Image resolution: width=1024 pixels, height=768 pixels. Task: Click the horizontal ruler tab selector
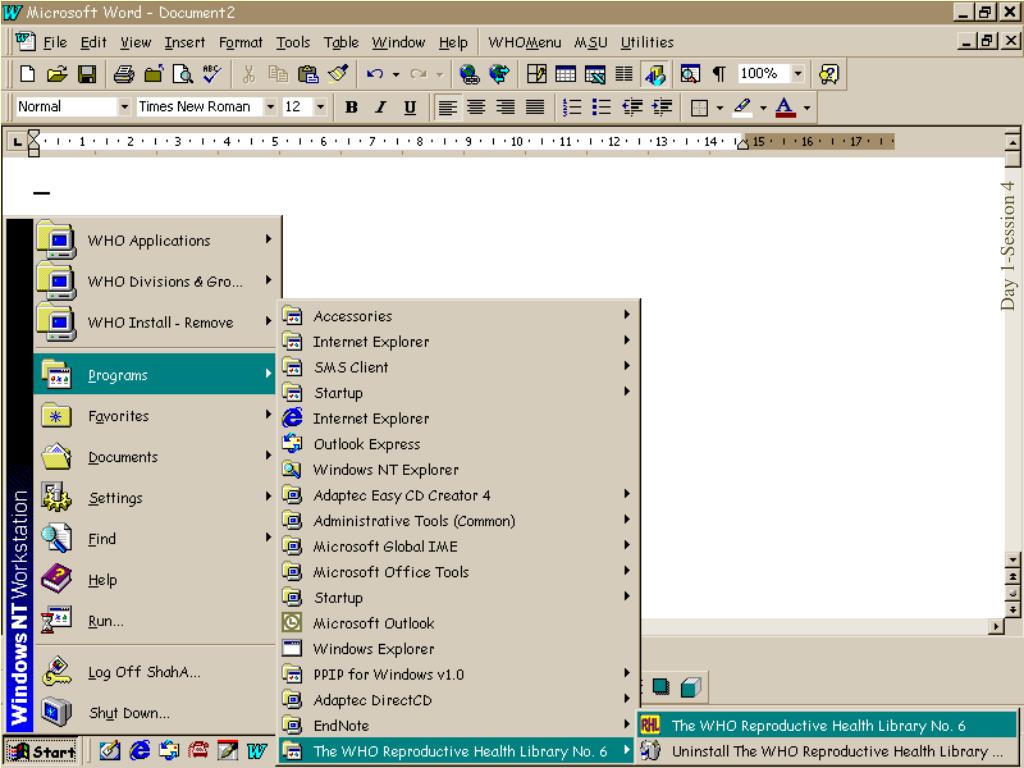click(x=18, y=141)
